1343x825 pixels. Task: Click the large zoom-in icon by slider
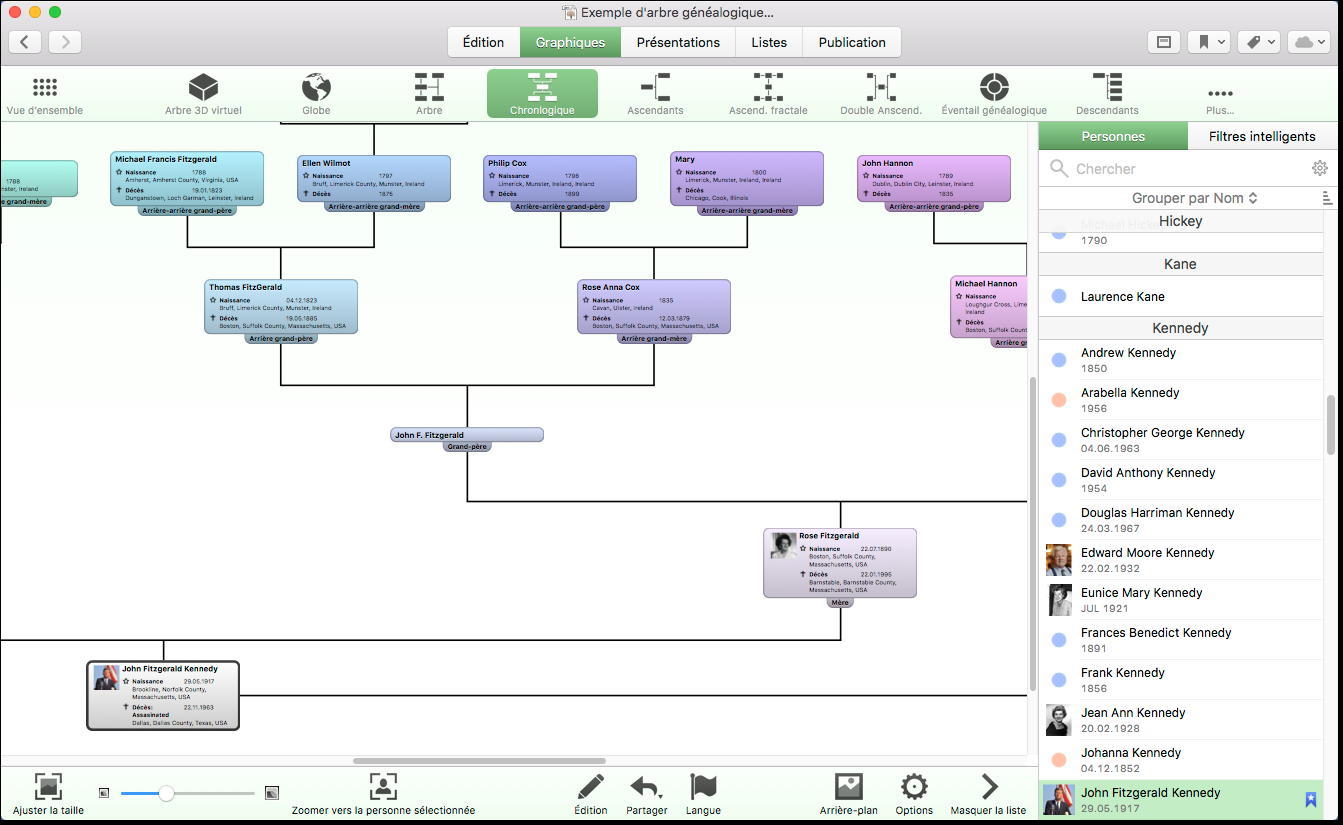click(x=272, y=793)
